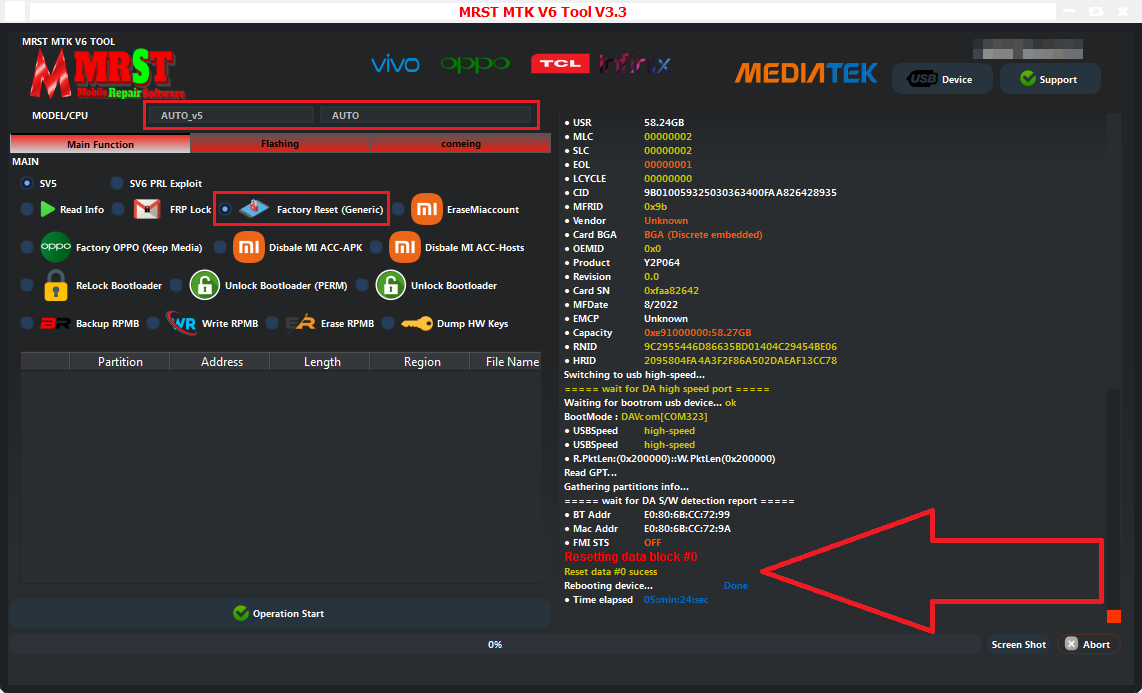Switch to the Flashing tab
1142x693 pixels.
tap(280, 144)
